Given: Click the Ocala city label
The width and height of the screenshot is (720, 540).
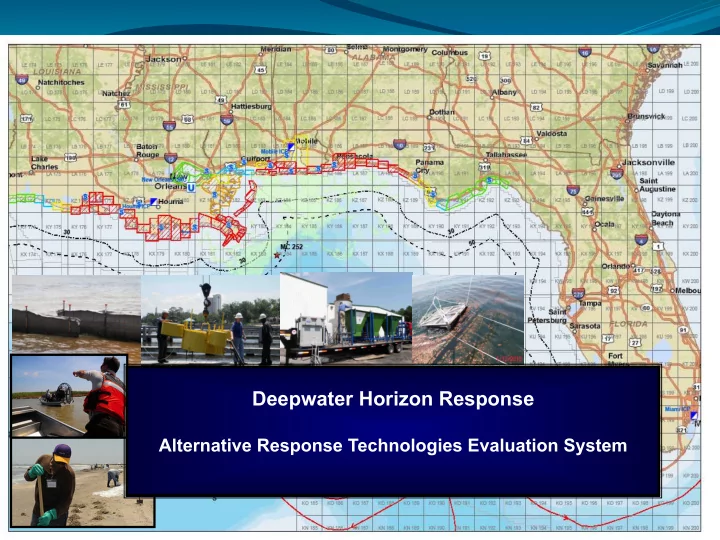Looking at the screenshot, I should point(604,224).
